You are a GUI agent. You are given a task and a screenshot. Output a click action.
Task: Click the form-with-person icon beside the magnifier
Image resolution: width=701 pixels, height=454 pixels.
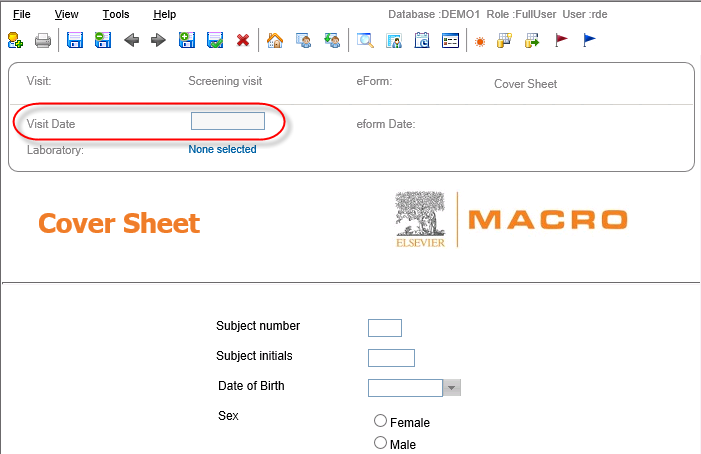[394, 41]
